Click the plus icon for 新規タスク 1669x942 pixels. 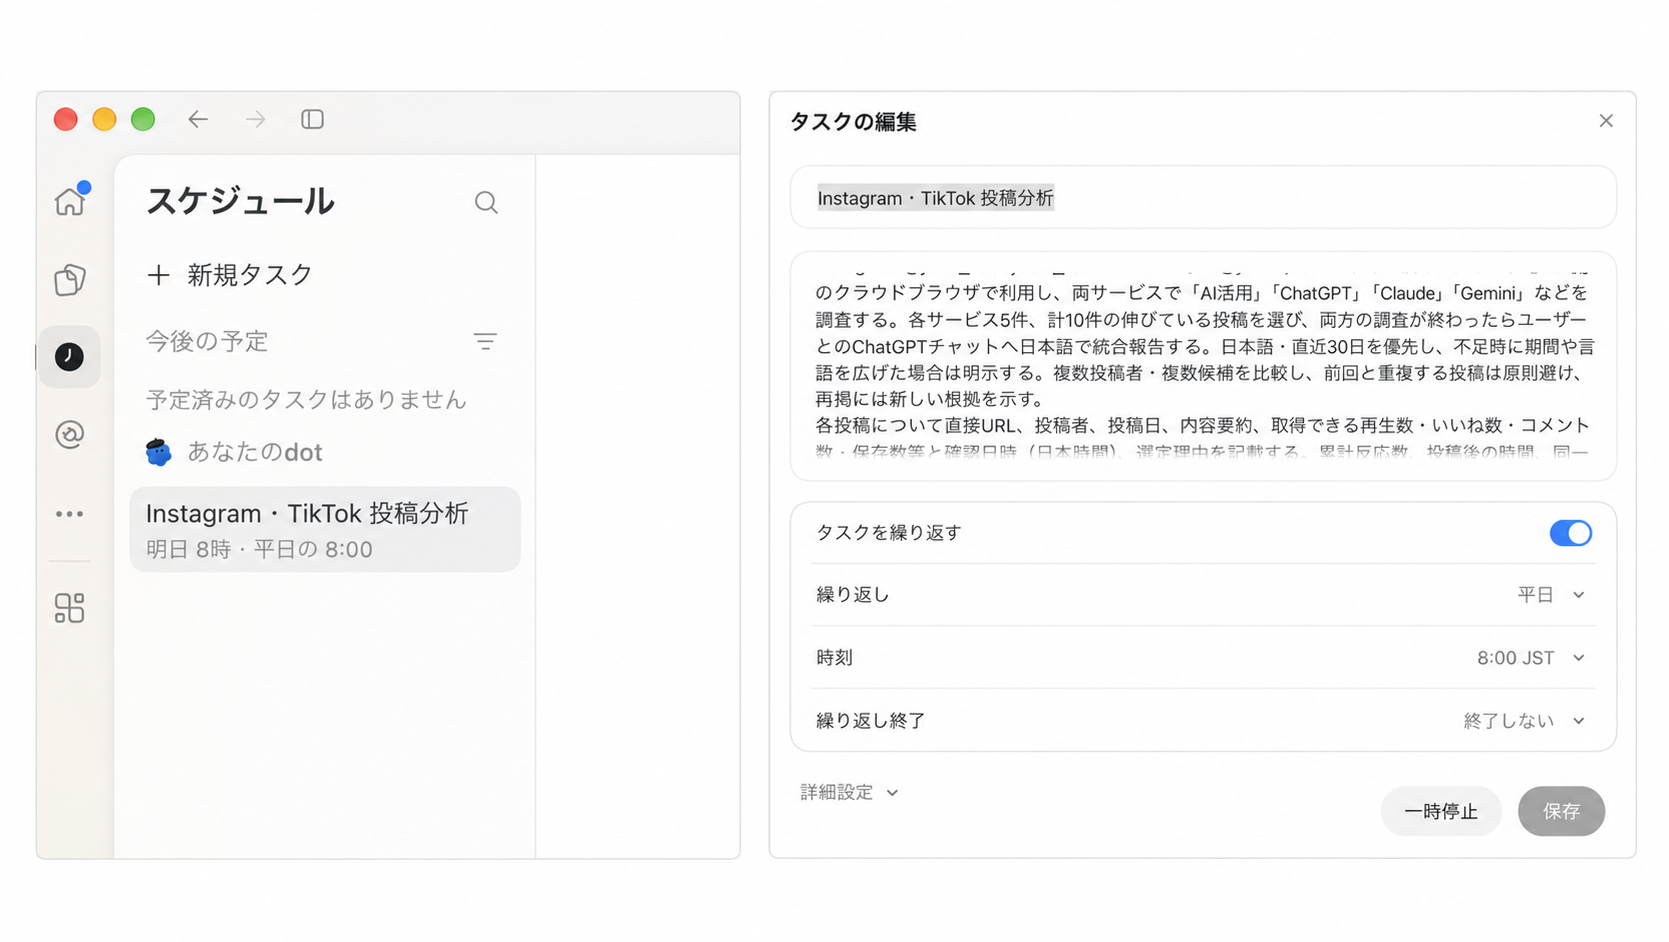tap(158, 275)
